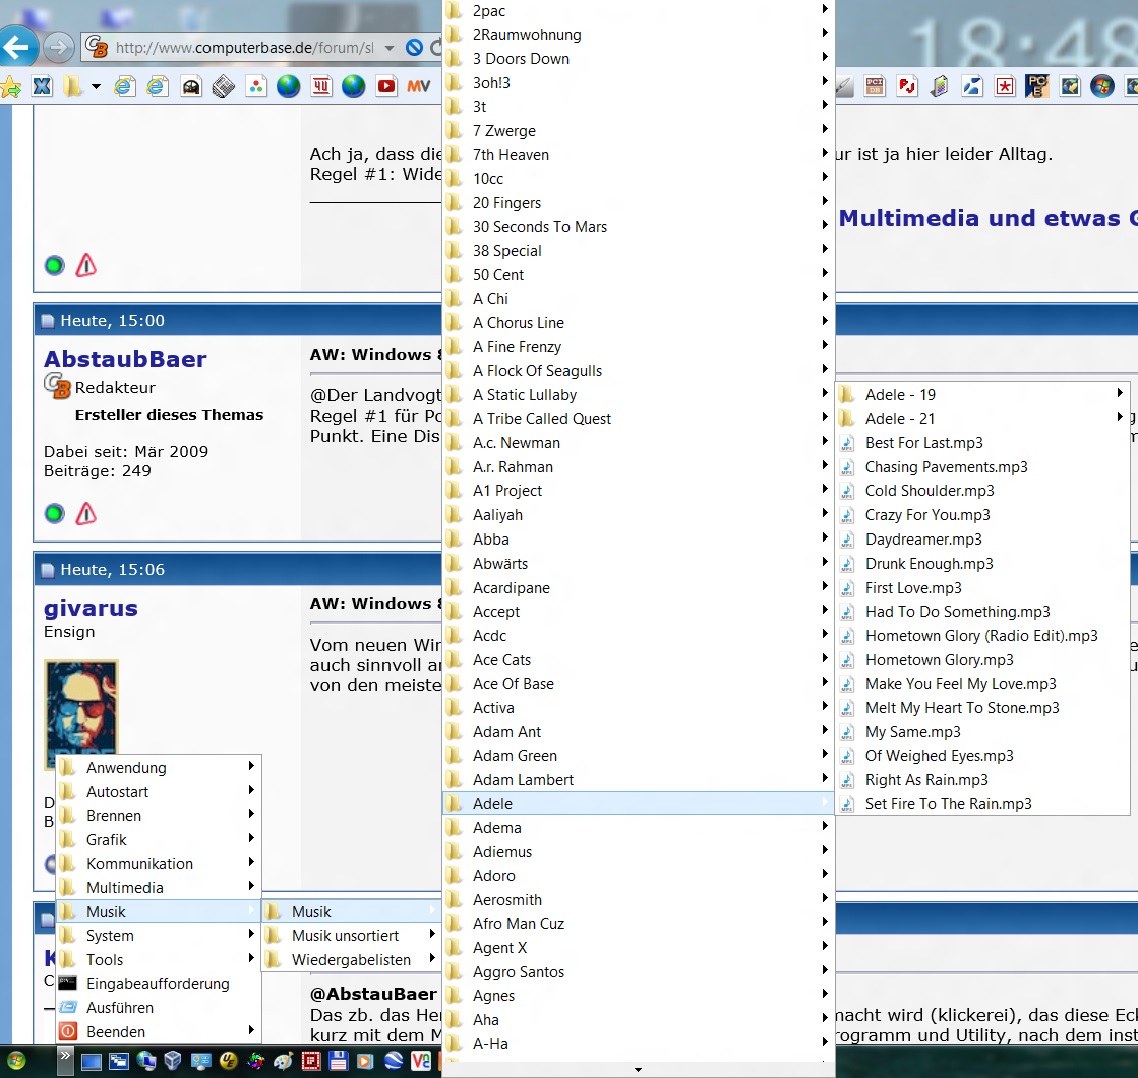The height and width of the screenshot is (1078, 1138).
Task: Open the Windows orb bookmark icon
Action: coord(1102,86)
